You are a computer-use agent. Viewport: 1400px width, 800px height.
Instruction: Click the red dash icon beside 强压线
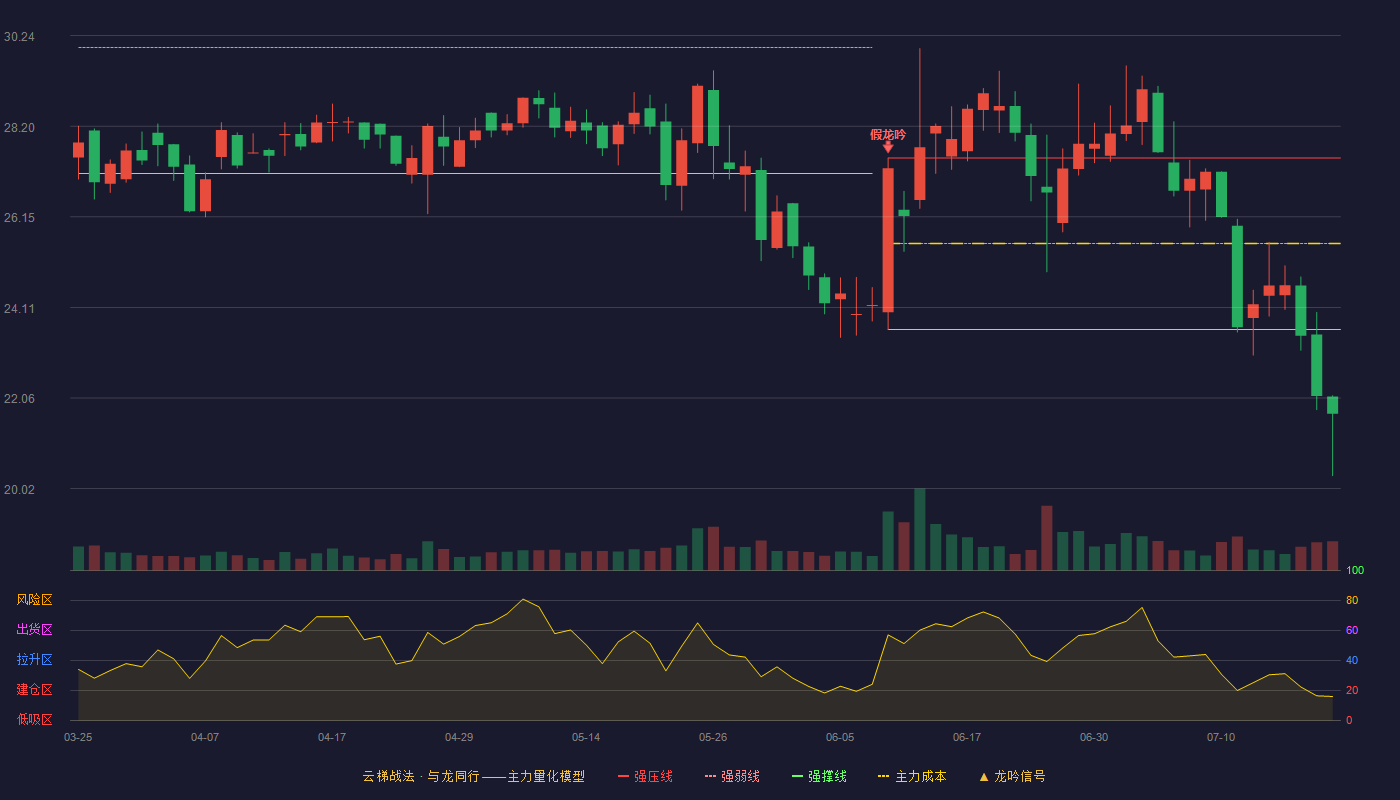coord(624,776)
